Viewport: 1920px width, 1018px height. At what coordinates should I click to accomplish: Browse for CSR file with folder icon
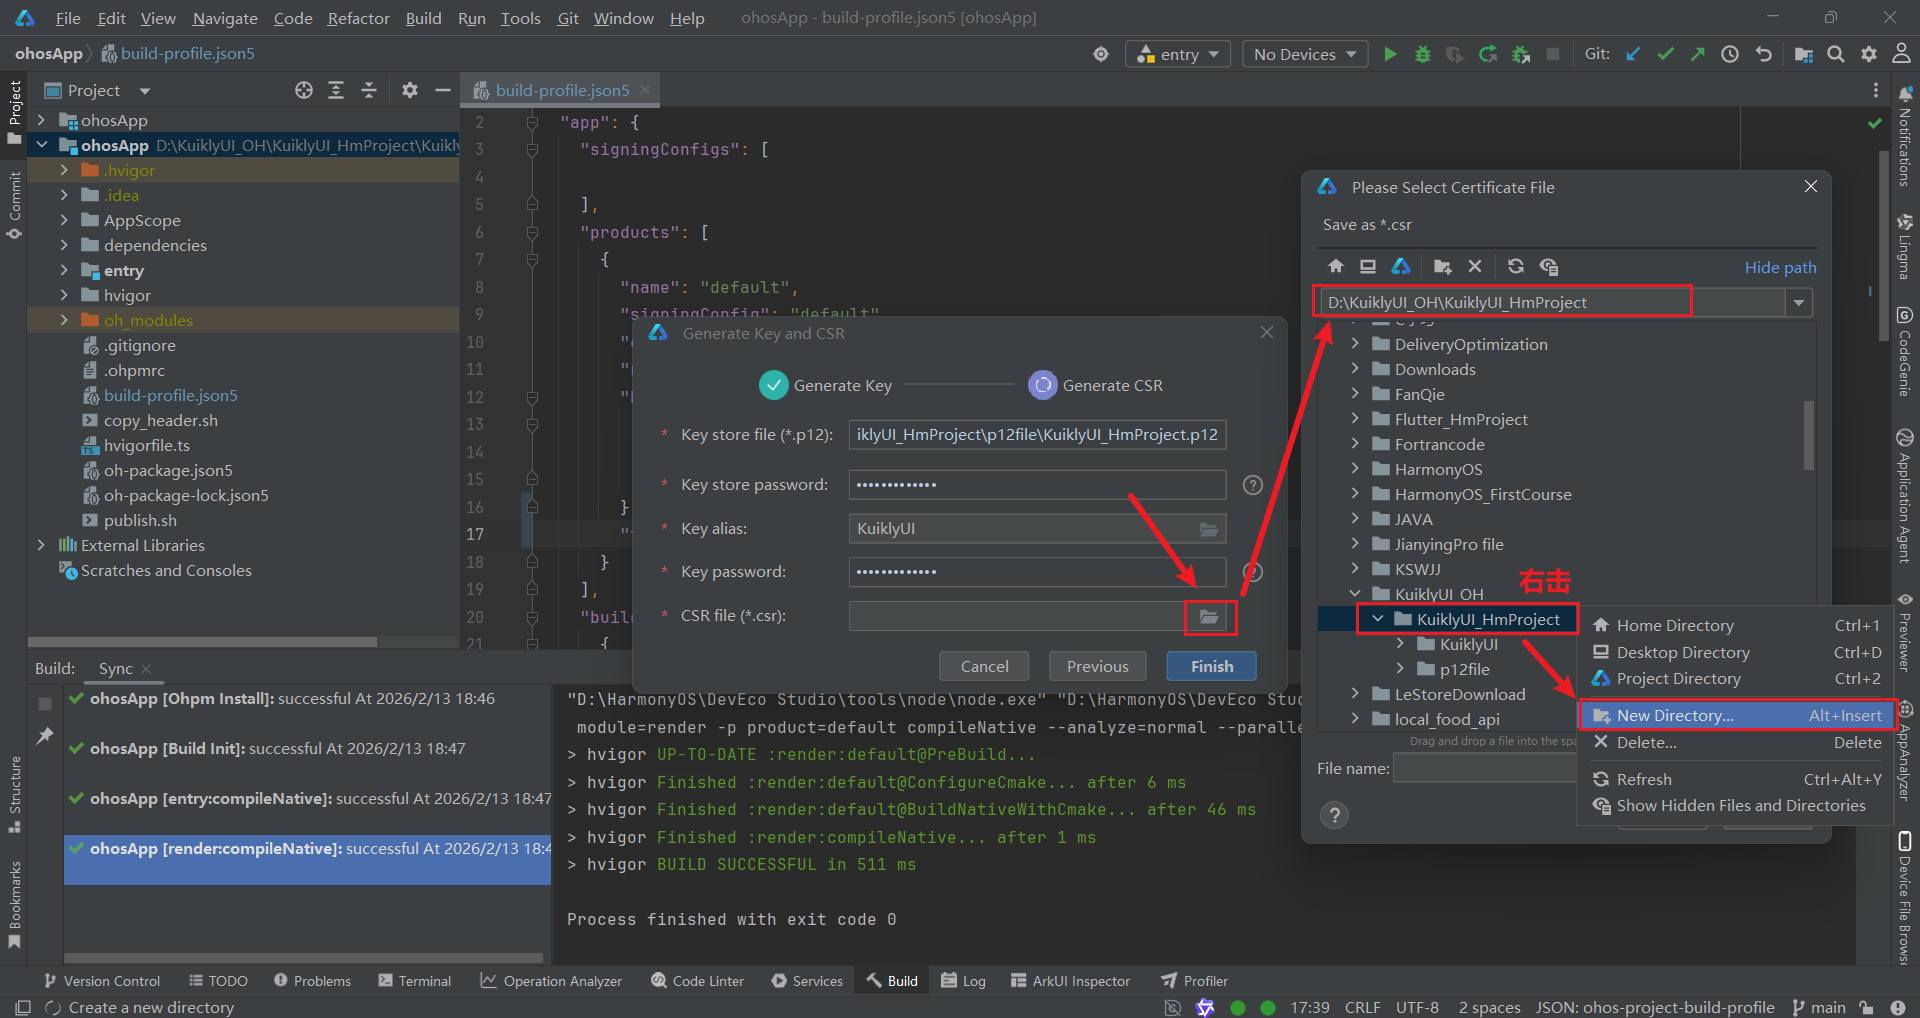coord(1209,616)
